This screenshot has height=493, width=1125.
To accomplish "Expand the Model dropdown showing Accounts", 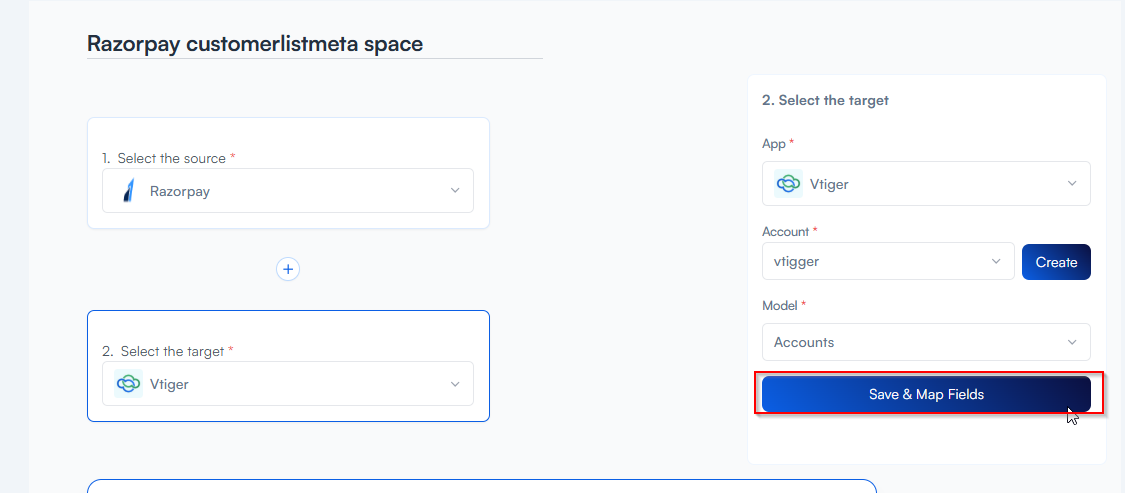I will tap(926, 342).
